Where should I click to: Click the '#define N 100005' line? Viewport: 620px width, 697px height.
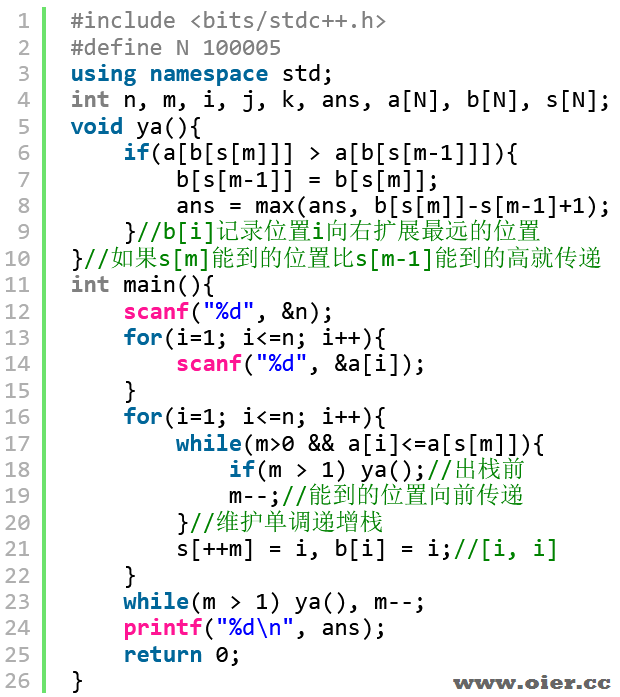pos(176,48)
